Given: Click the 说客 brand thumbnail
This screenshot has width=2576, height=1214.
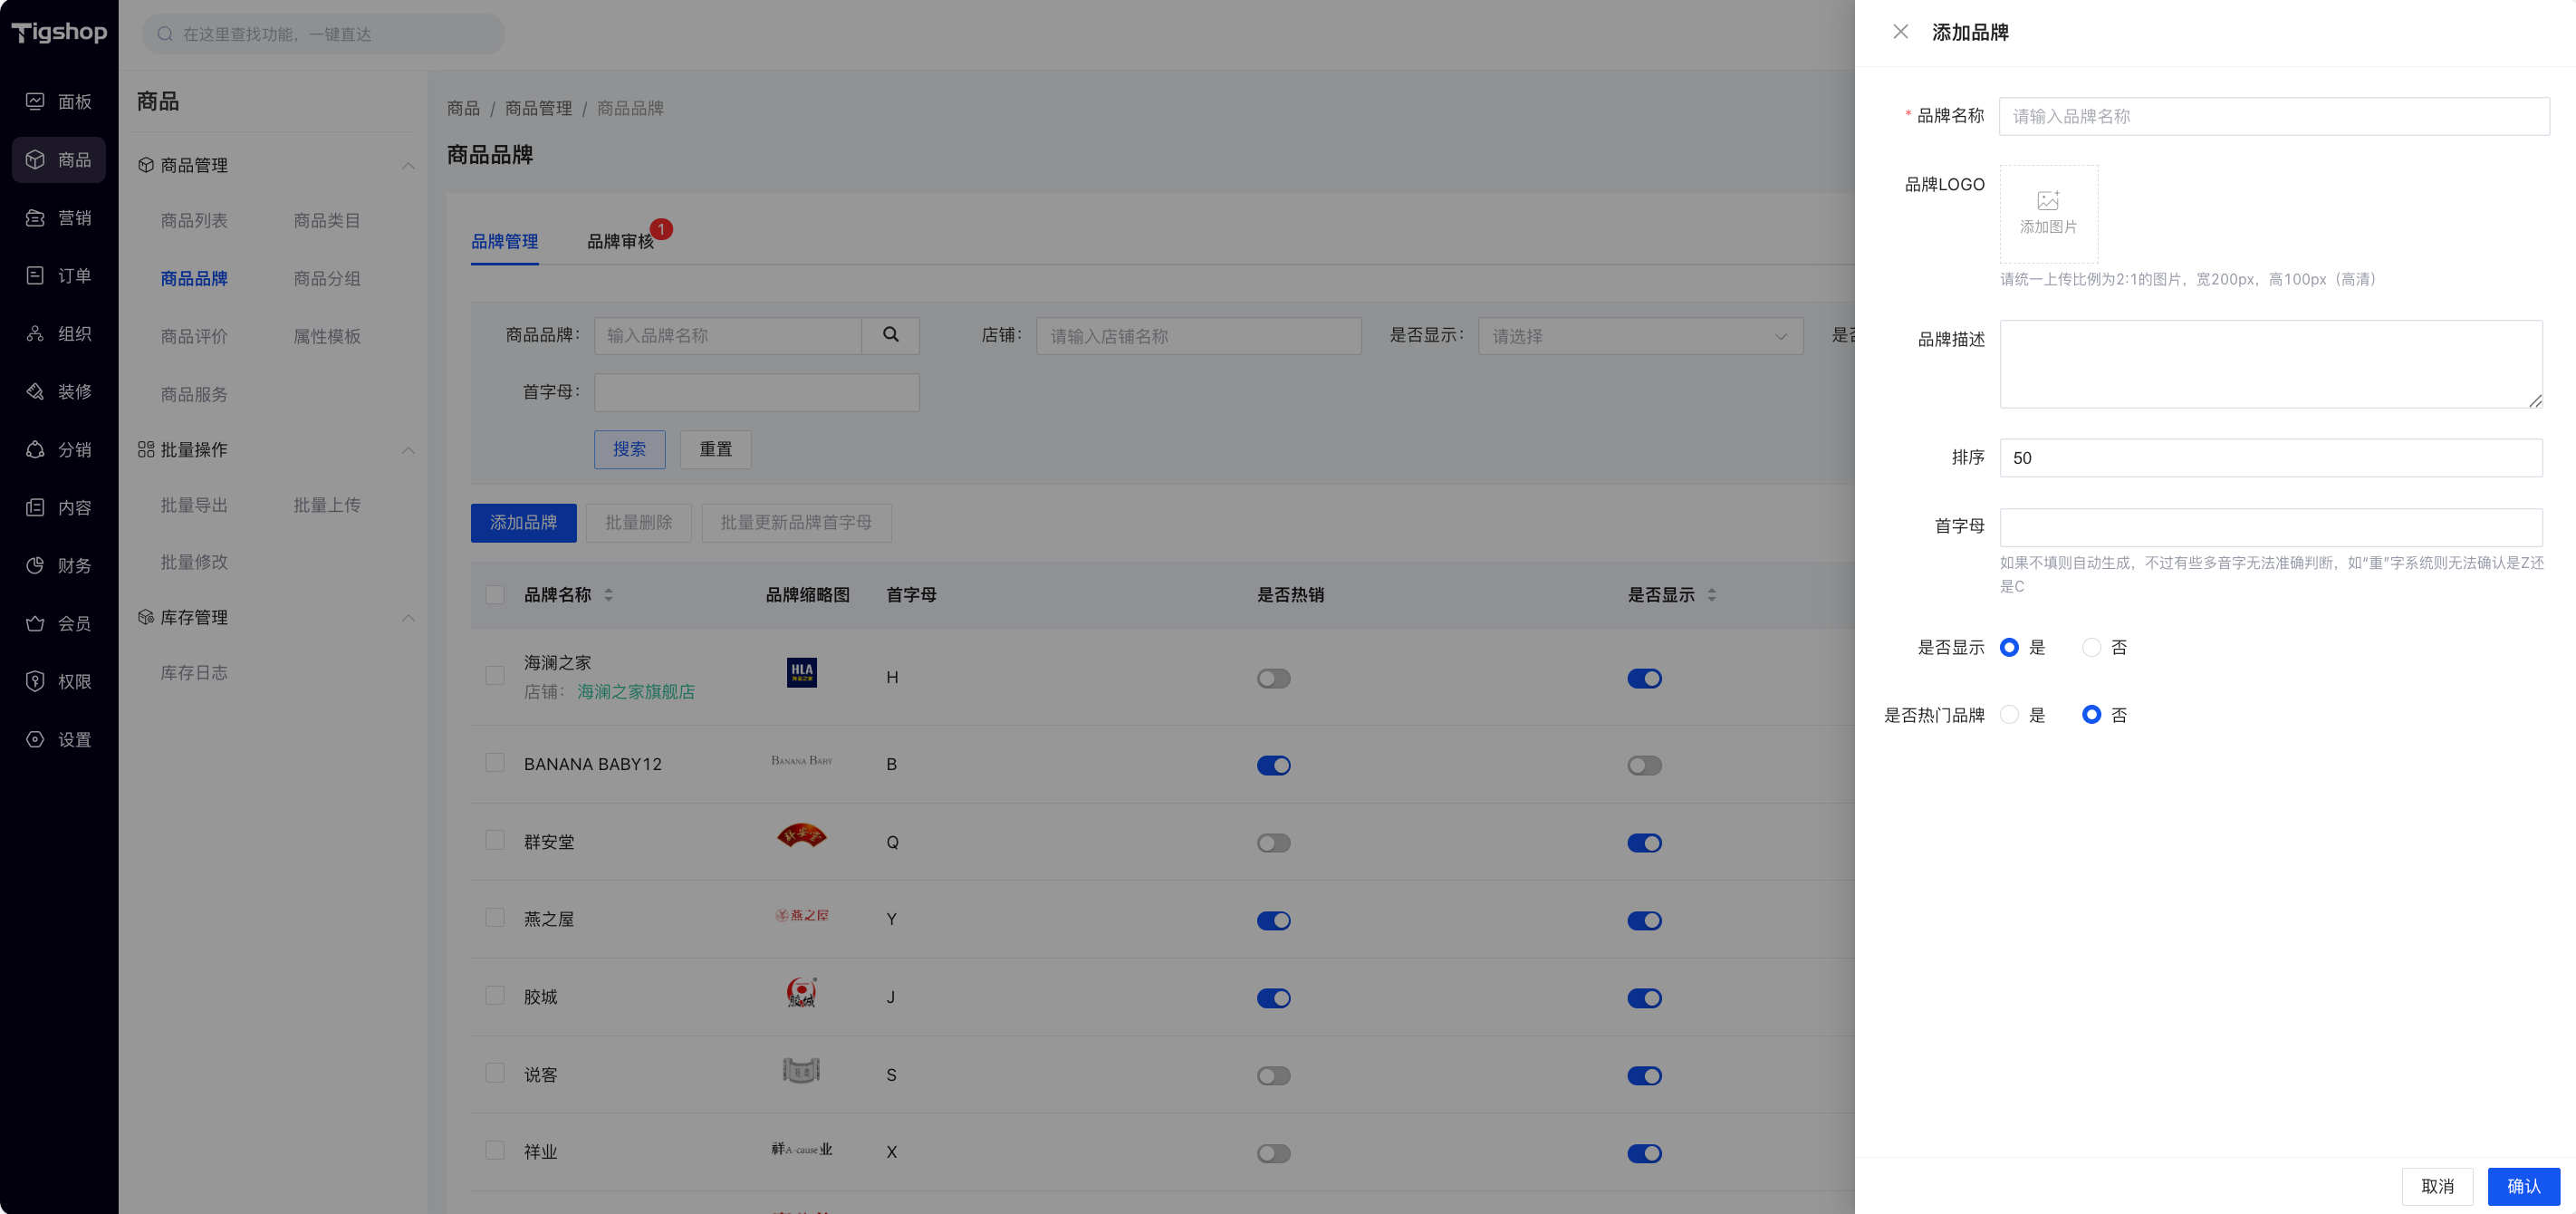Looking at the screenshot, I should [801, 1070].
